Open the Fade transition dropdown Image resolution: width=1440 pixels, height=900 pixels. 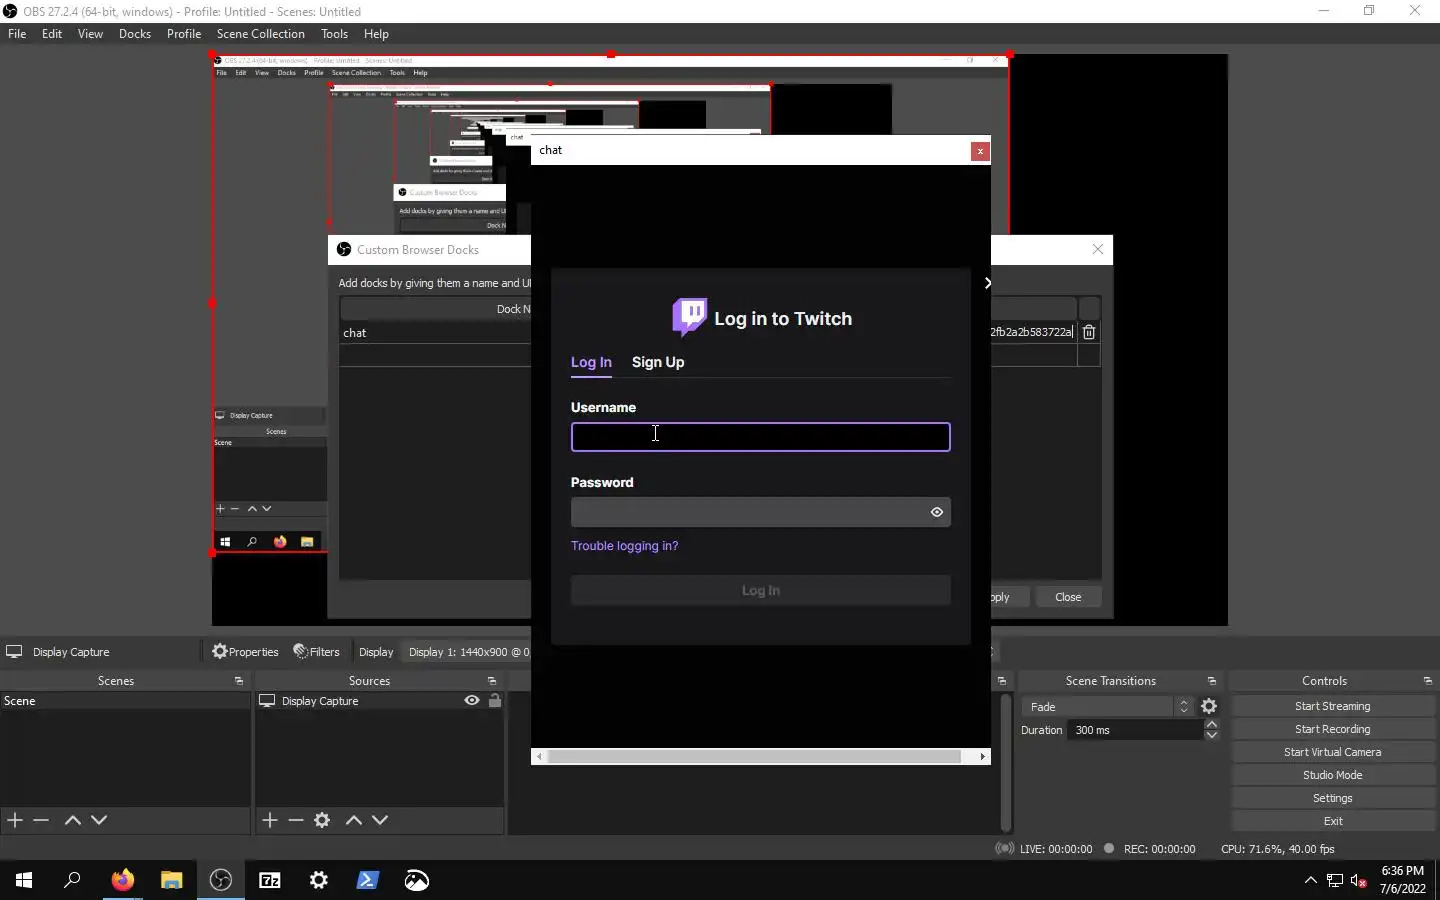point(1108,707)
